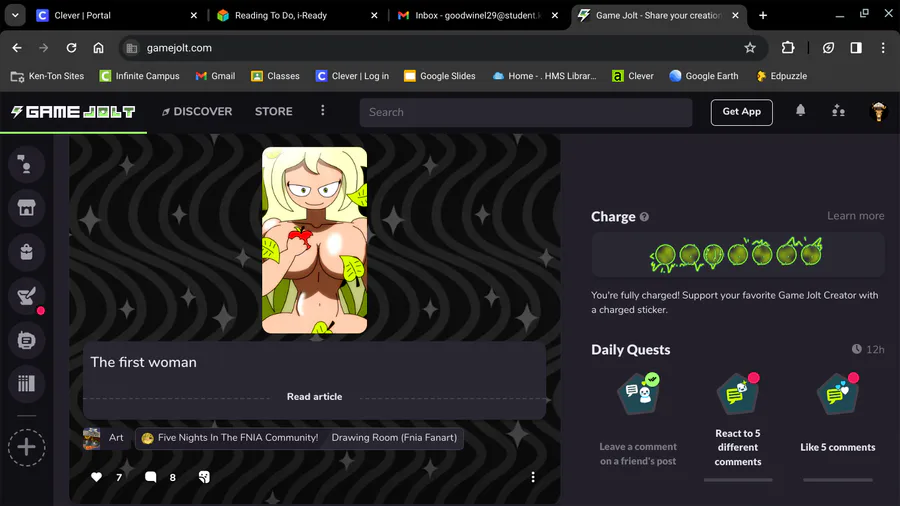This screenshot has height=506, width=900.
Task: Open the sidebar icon with red dot
Action: point(26,297)
